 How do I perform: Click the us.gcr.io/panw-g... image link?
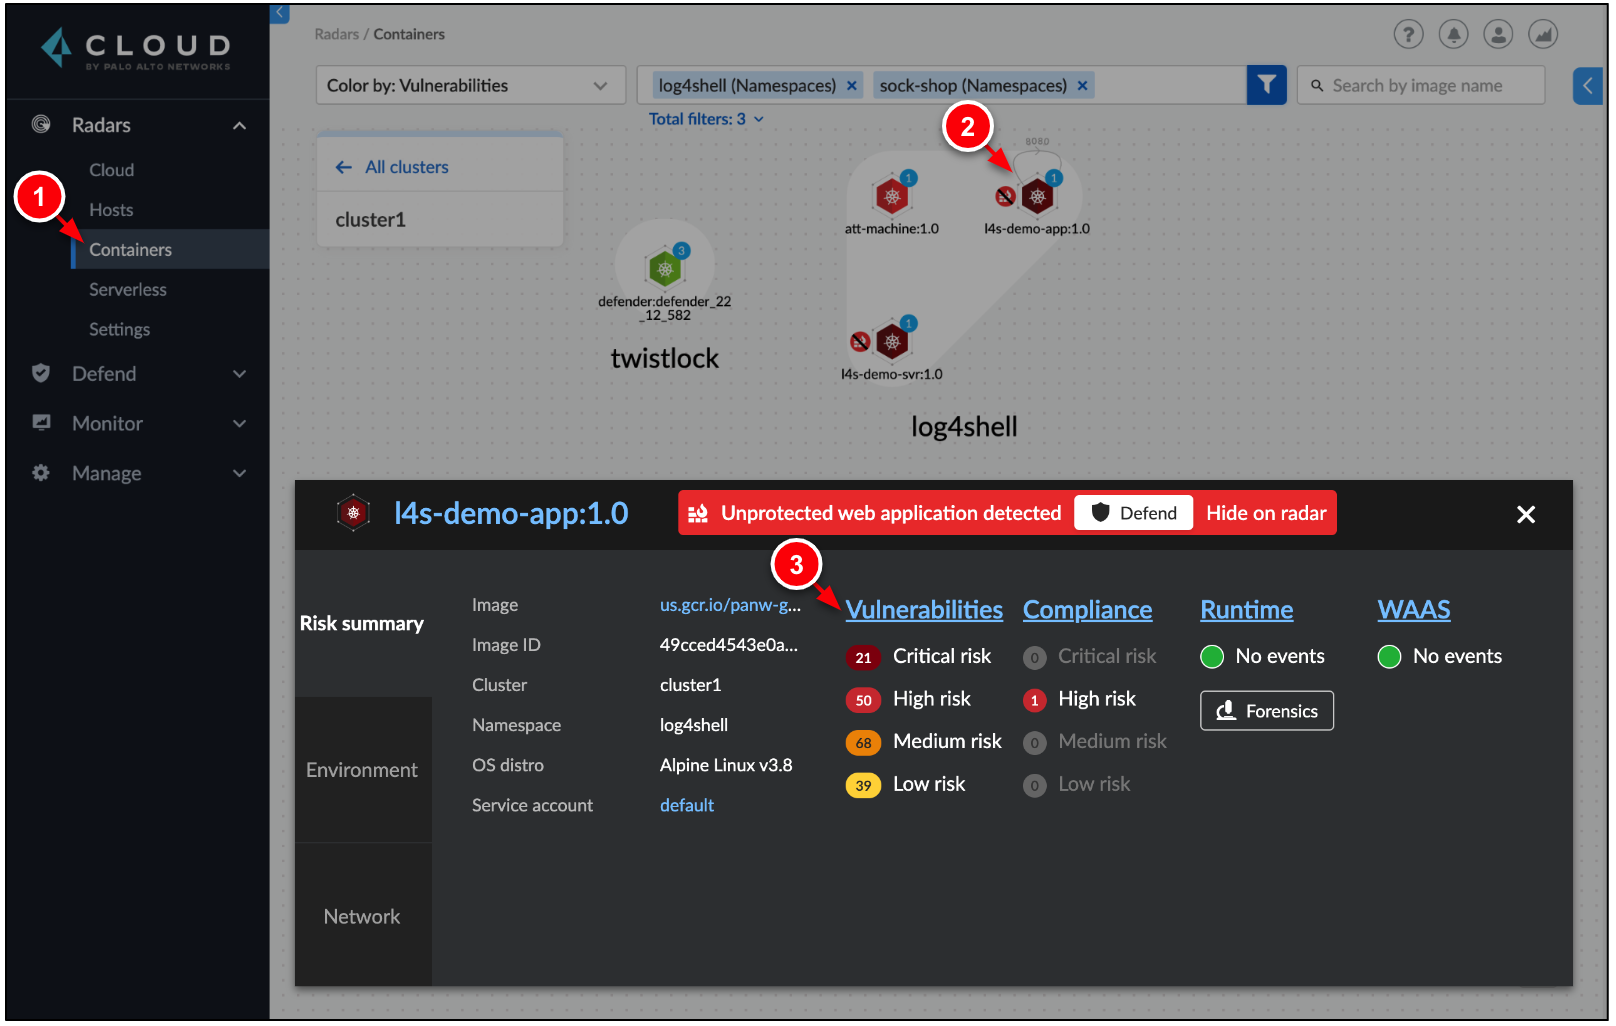pos(730,605)
